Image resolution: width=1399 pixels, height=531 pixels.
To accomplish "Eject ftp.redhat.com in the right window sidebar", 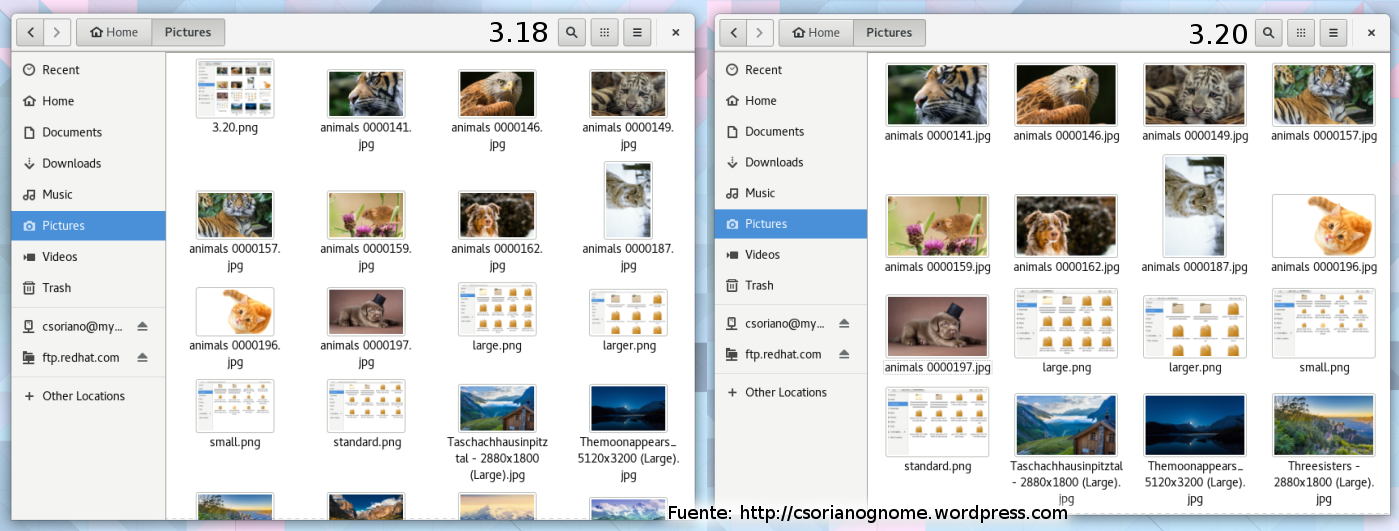I will click(x=844, y=354).
